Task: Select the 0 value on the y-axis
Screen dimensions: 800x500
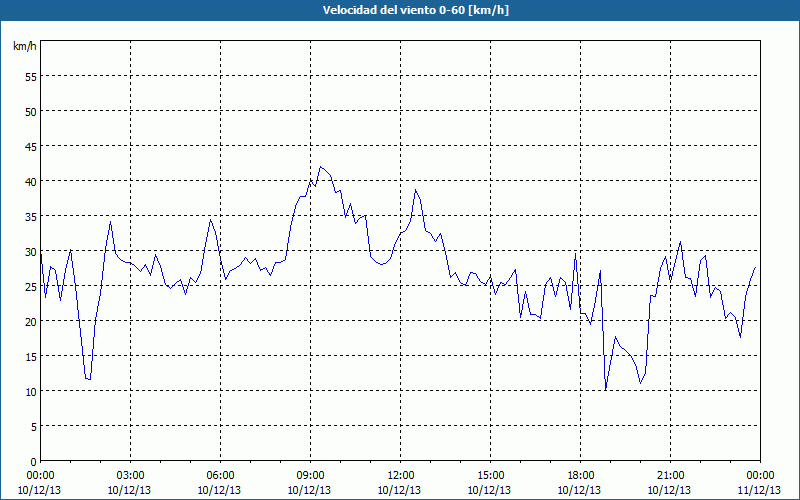Action: (x=34, y=462)
